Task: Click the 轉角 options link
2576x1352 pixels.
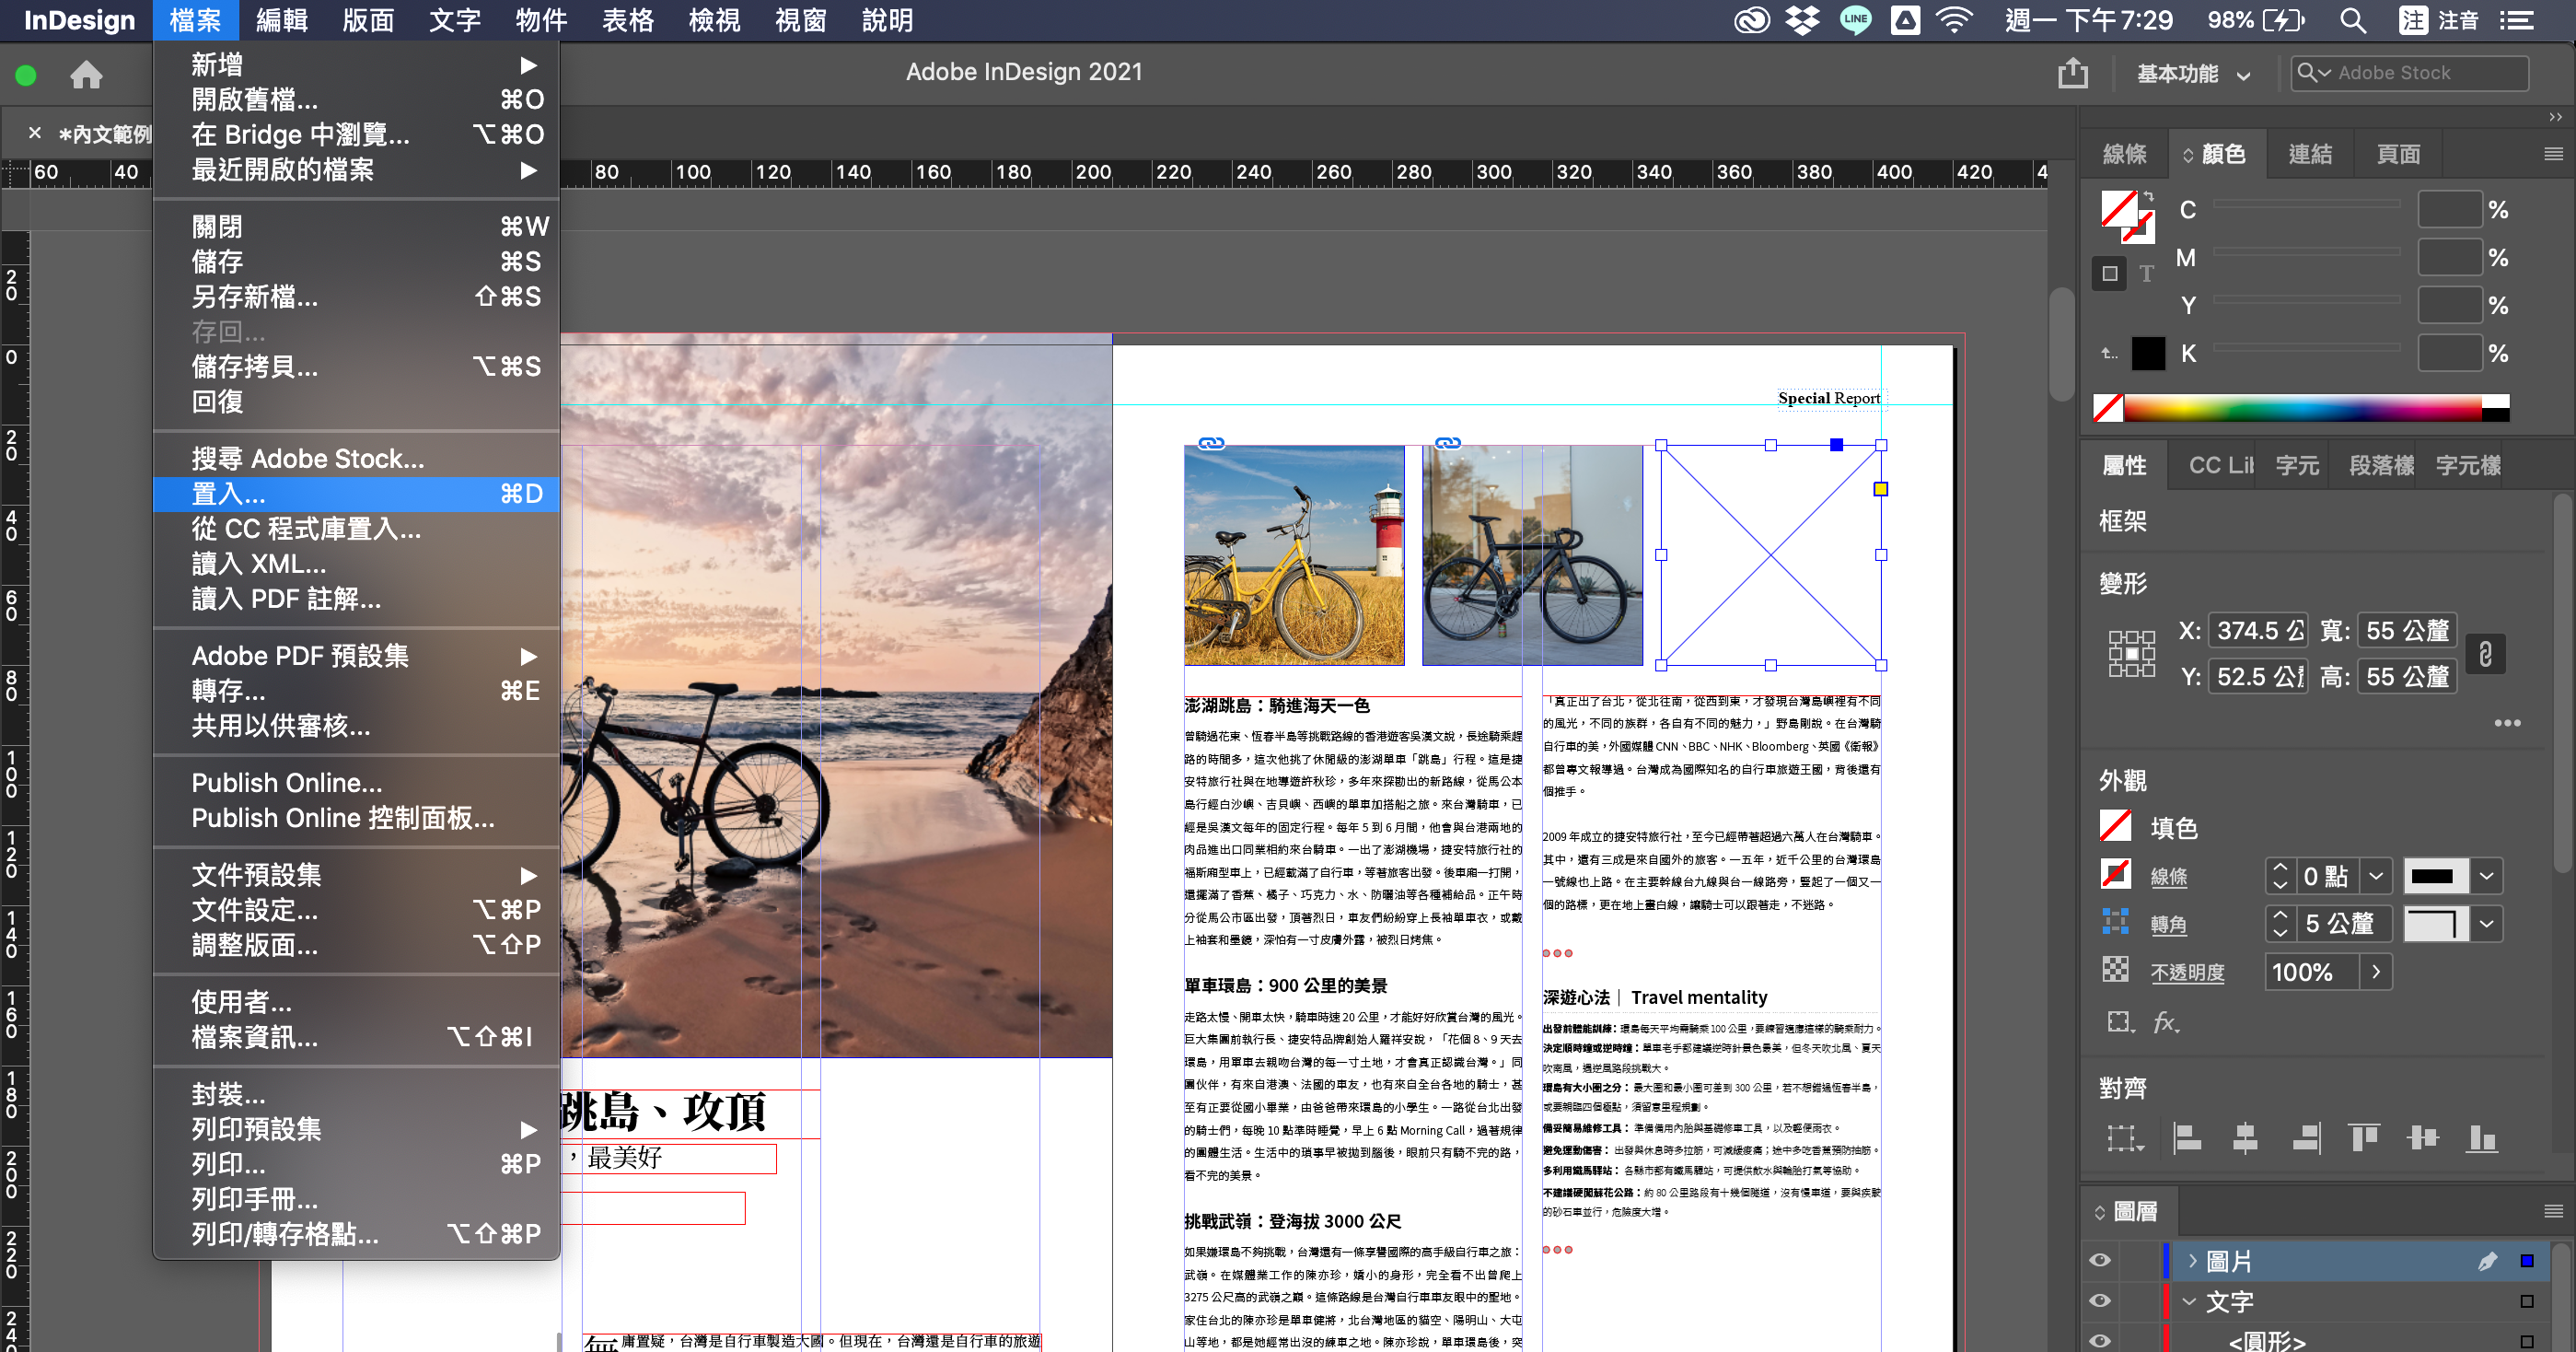Action: 2168,924
